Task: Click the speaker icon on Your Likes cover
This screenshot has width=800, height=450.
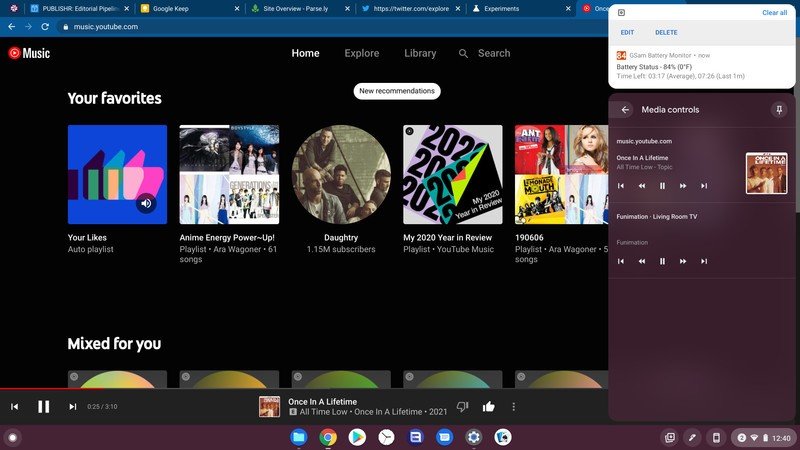Action: point(146,203)
